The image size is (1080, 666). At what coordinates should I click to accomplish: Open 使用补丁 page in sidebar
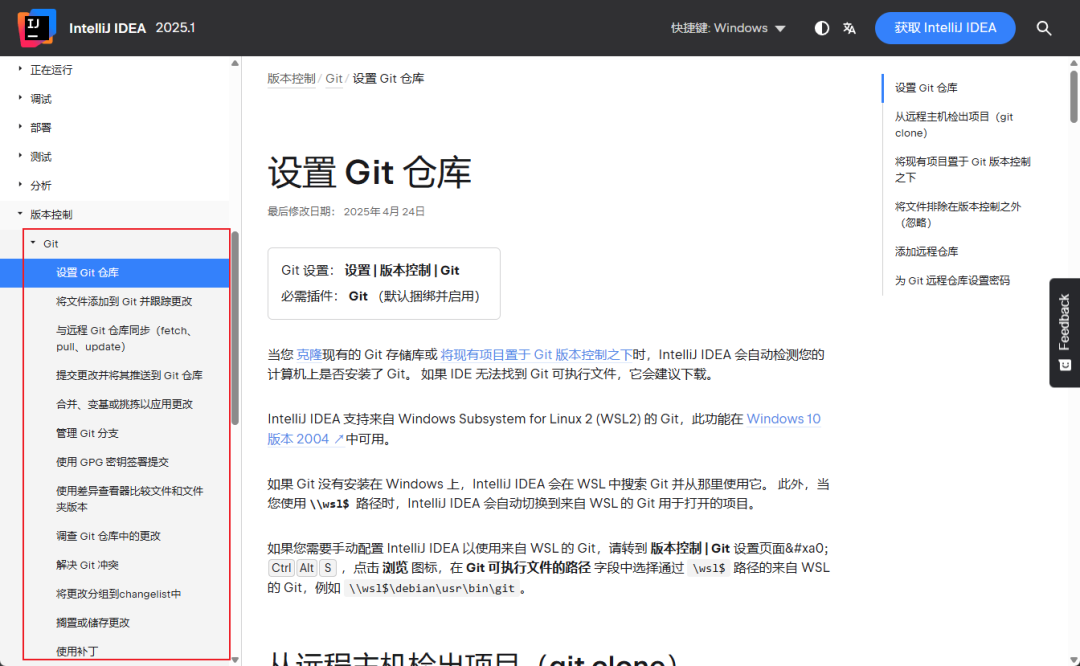coord(77,652)
